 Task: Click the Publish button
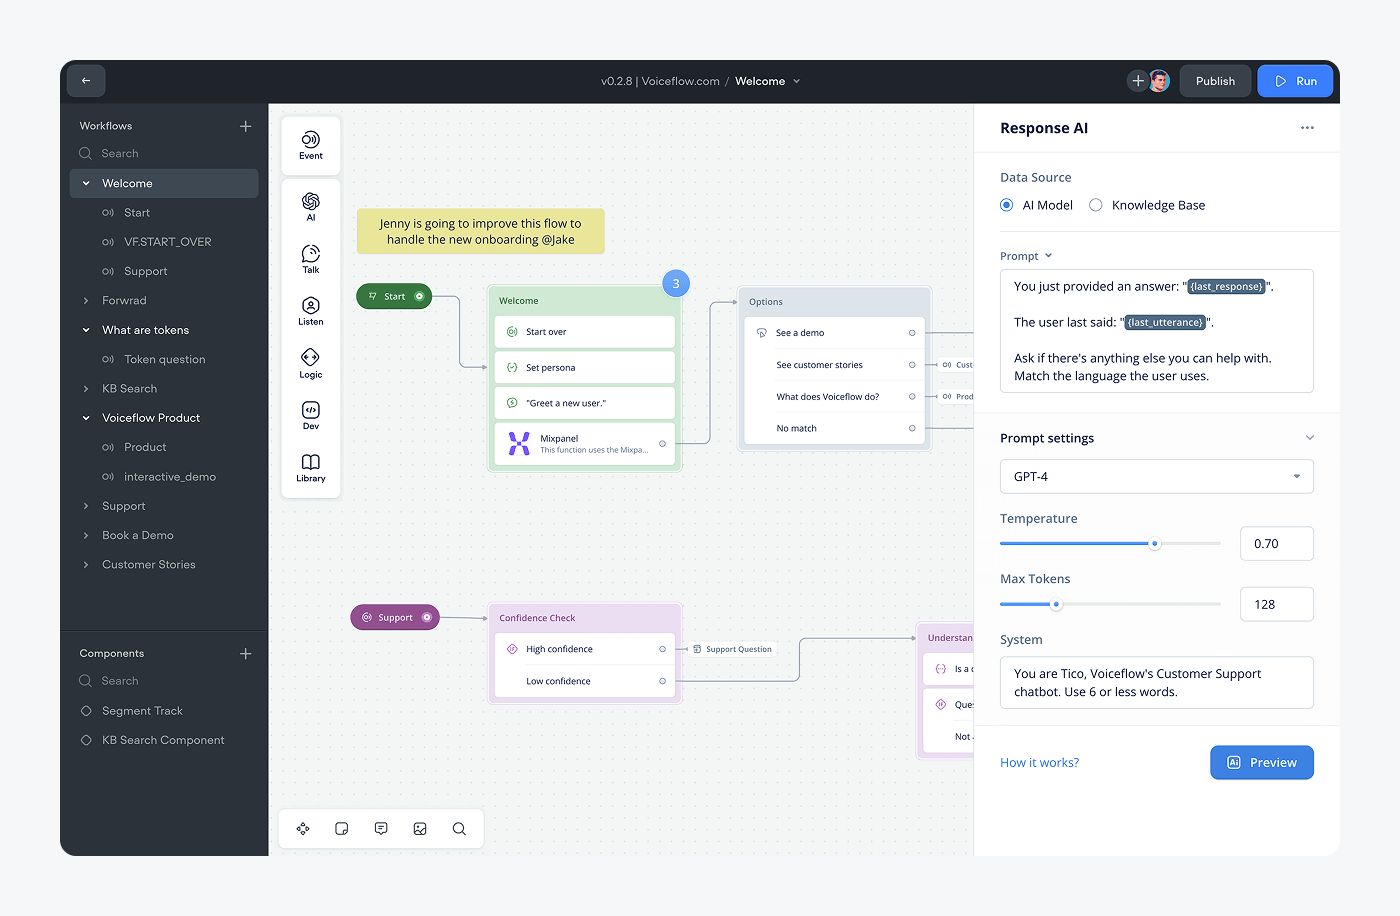[1215, 81]
